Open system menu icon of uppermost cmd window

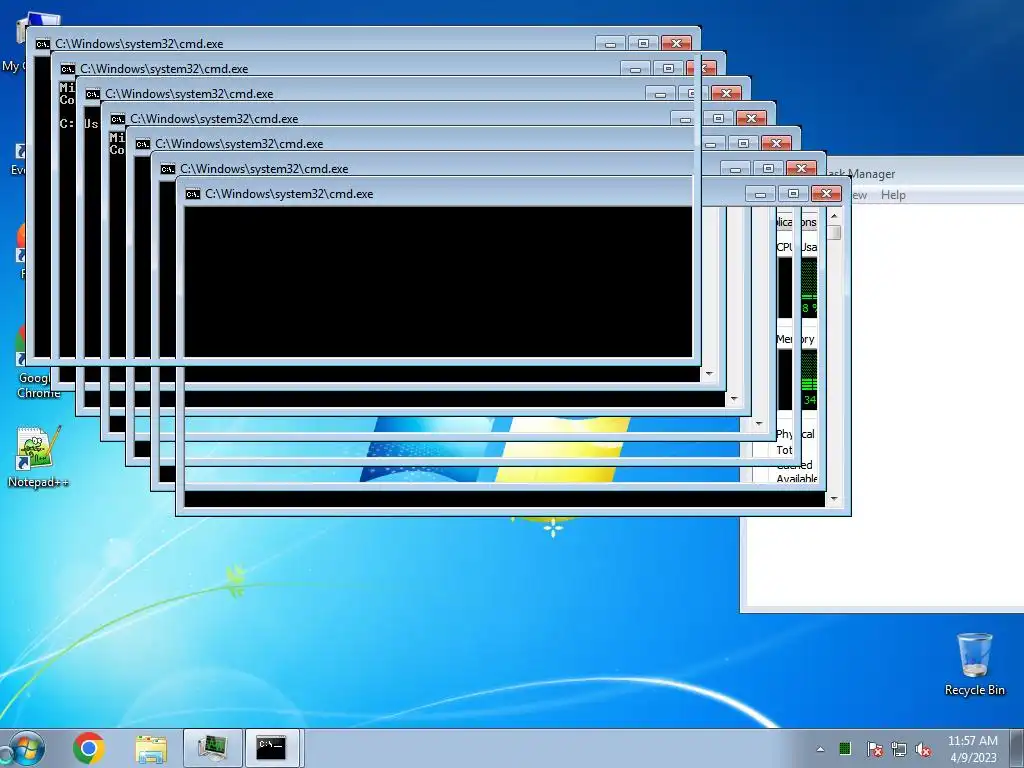point(42,44)
